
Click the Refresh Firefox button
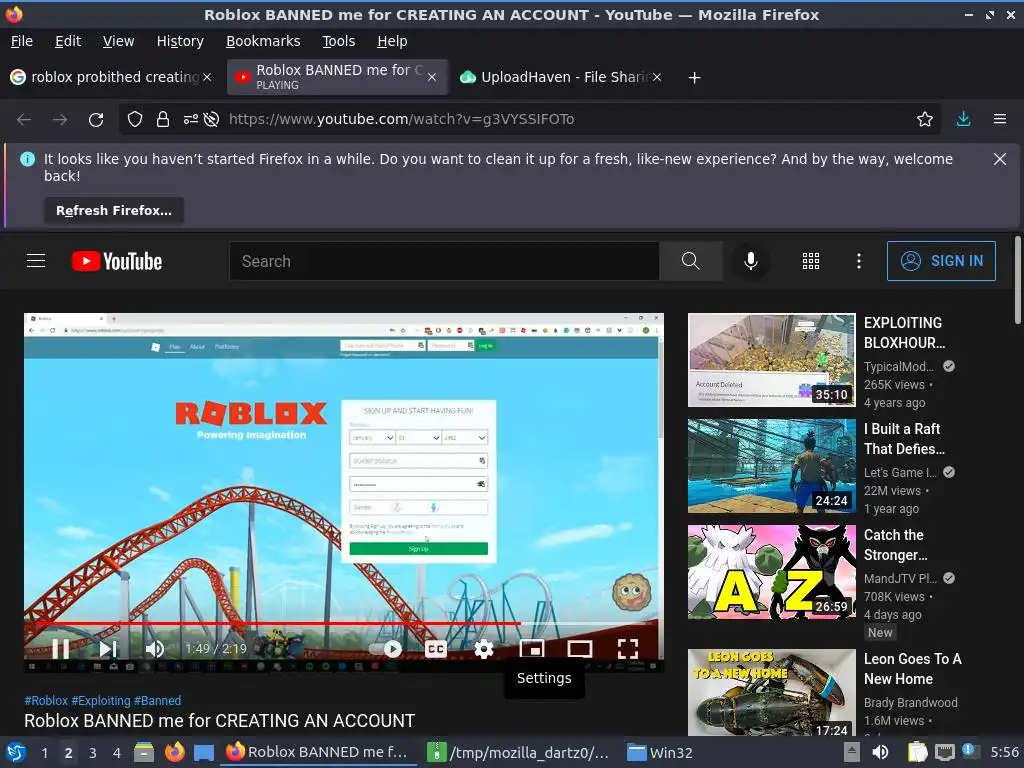coord(114,210)
